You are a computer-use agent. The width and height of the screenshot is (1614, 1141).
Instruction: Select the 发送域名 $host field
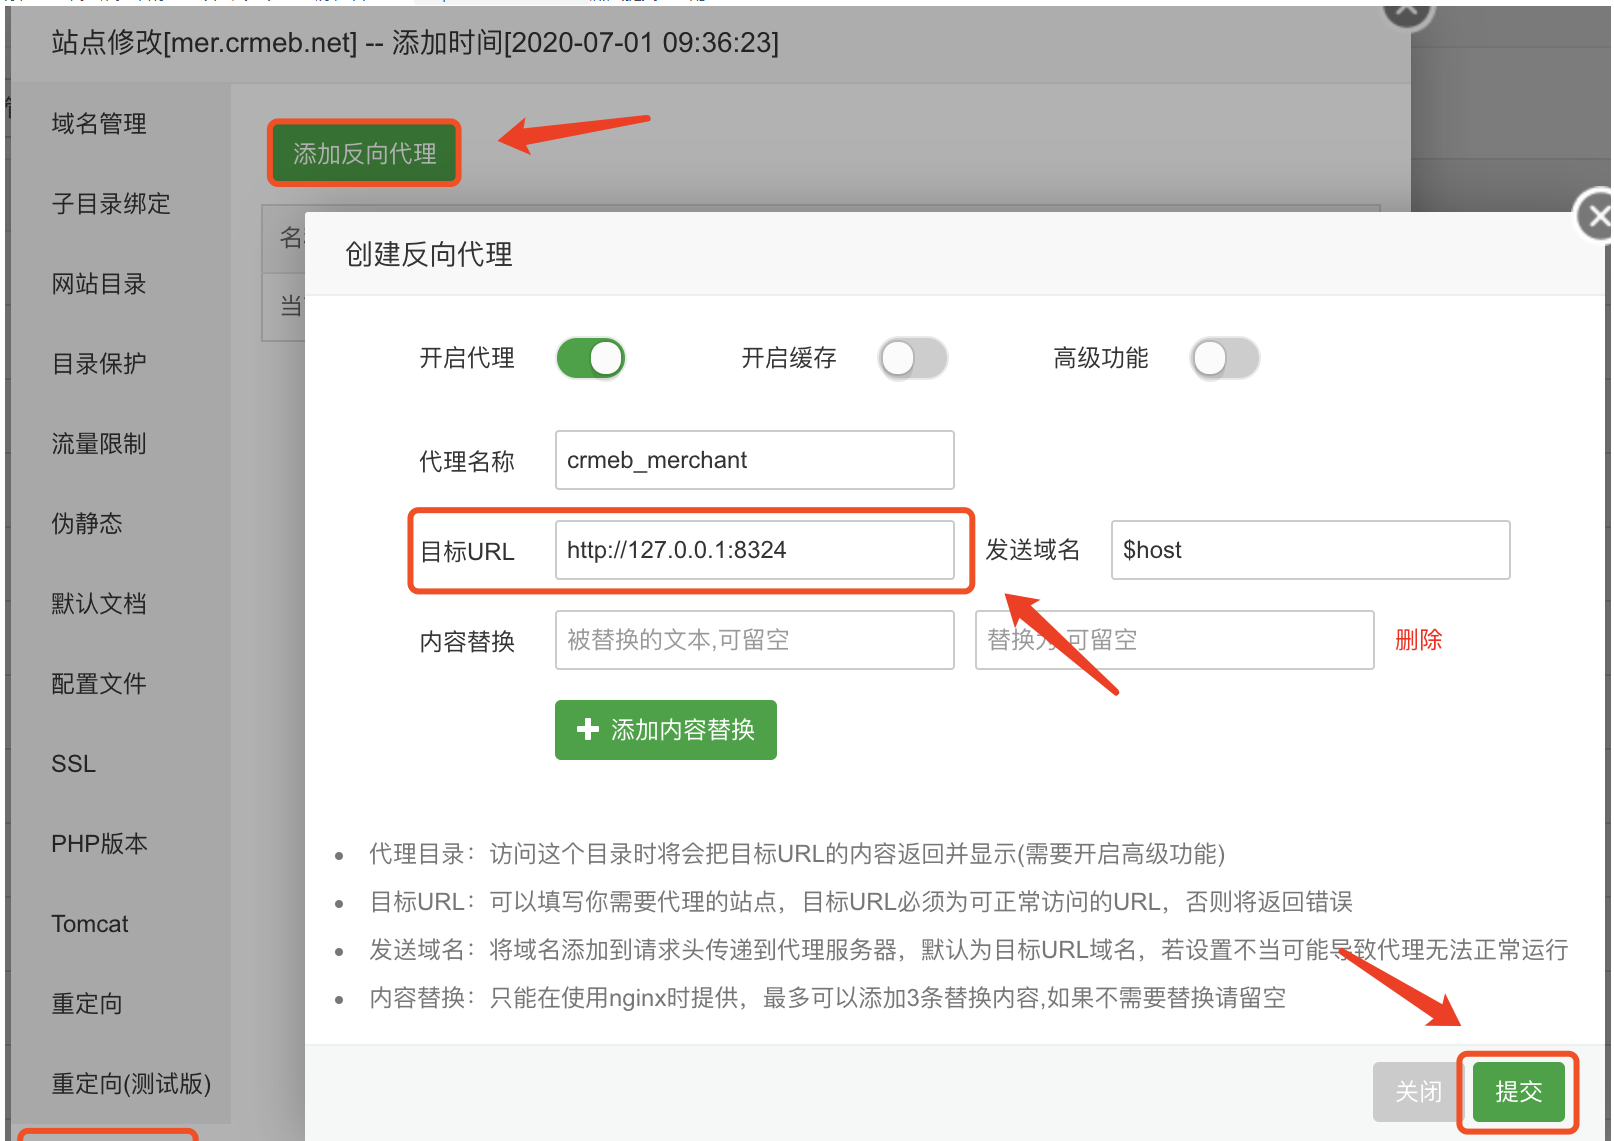click(1309, 550)
